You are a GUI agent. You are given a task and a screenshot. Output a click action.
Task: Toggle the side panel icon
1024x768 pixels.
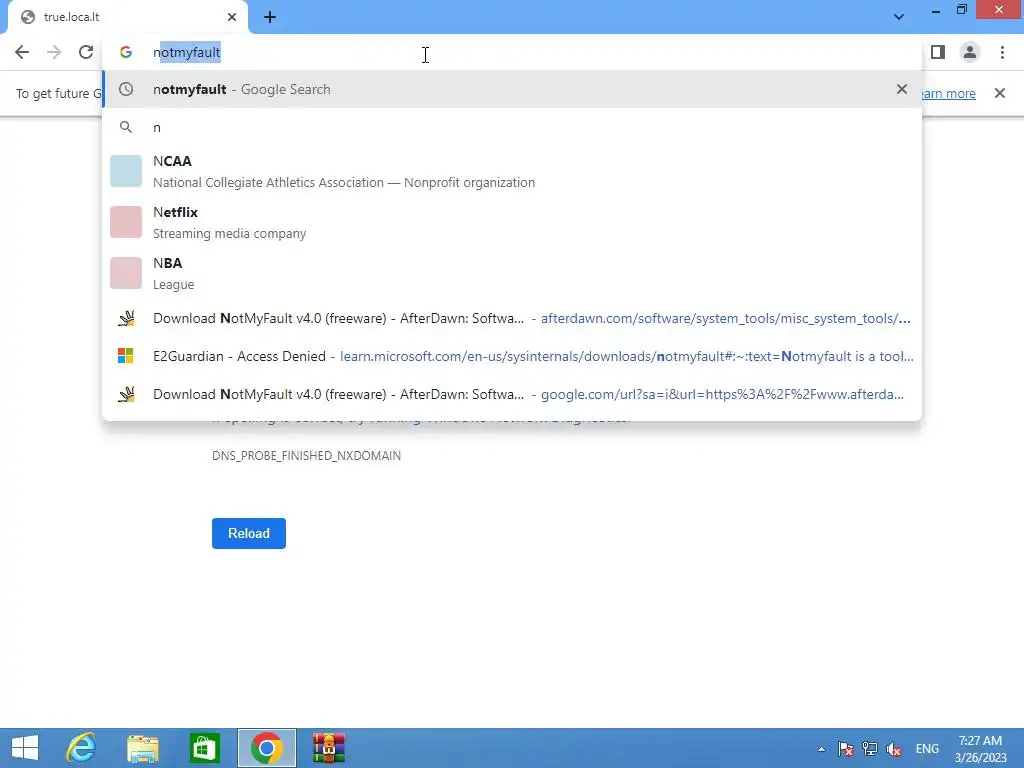938,52
